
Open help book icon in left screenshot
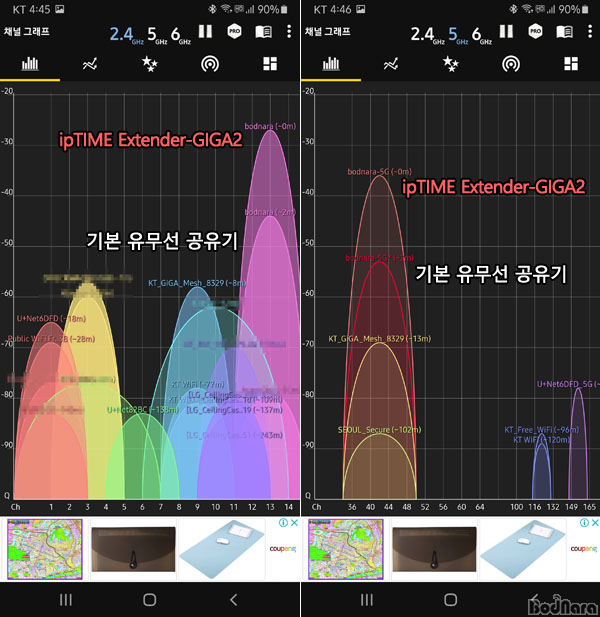[264, 32]
